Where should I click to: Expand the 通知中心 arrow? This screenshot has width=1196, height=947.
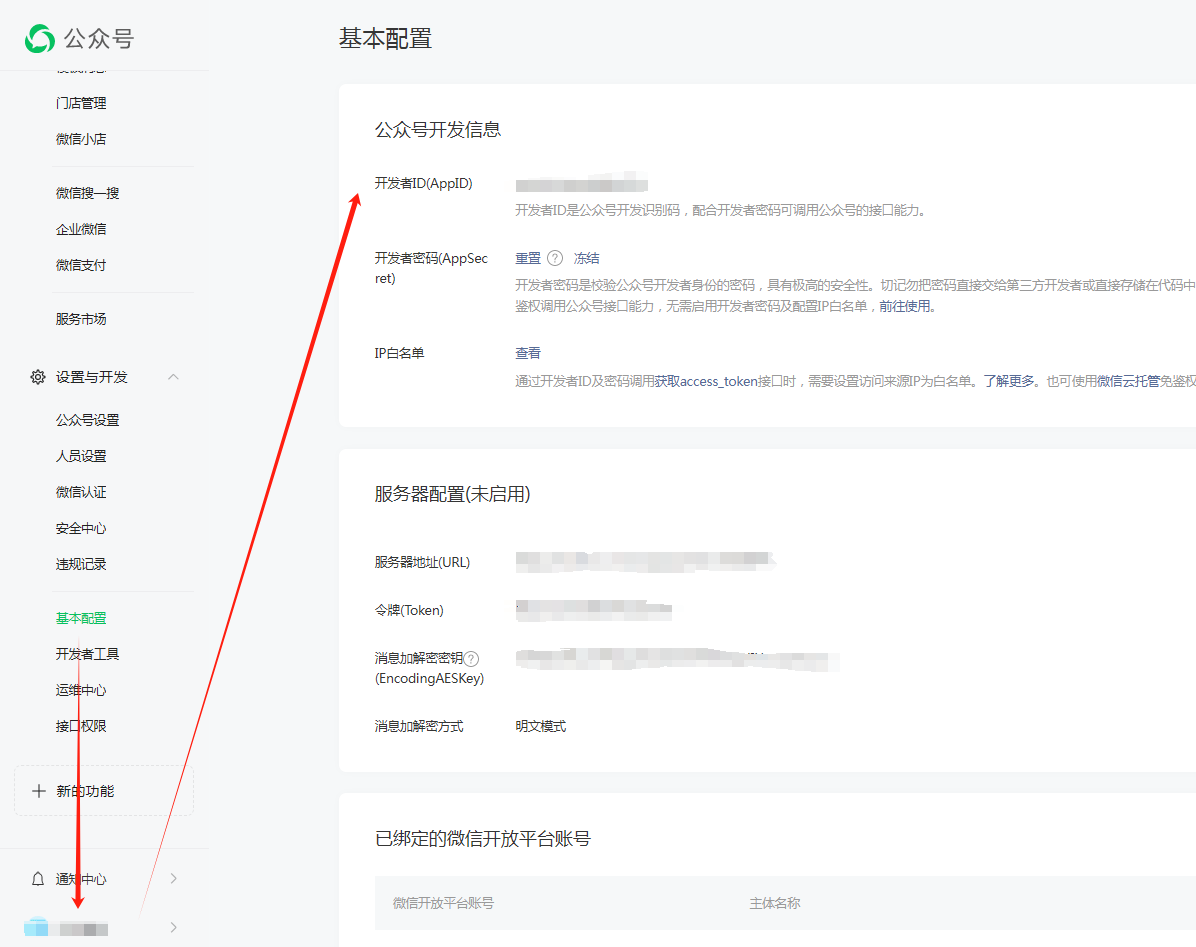pyautogui.click(x=174, y=878)
